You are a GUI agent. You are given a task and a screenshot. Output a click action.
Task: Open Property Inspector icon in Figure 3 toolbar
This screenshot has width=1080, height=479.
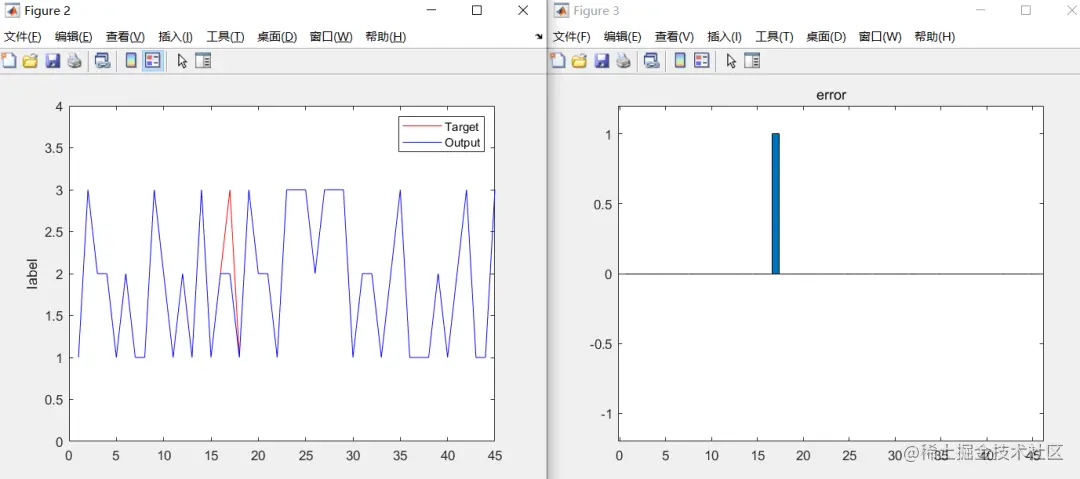752,61
